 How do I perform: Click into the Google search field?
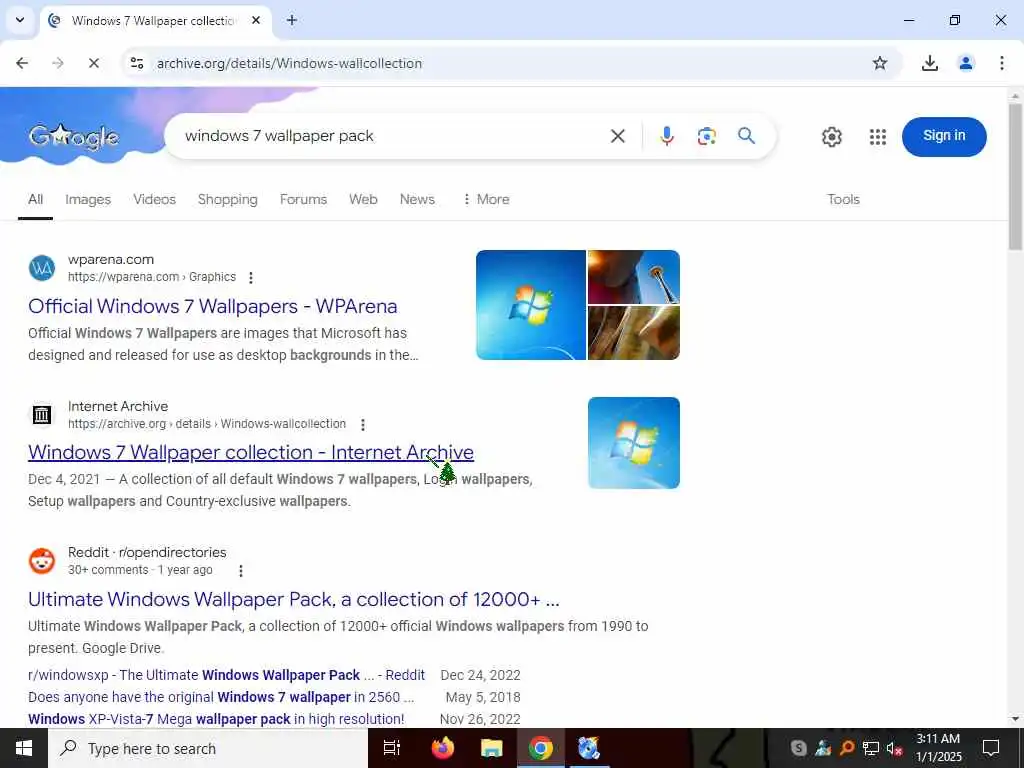392,136
